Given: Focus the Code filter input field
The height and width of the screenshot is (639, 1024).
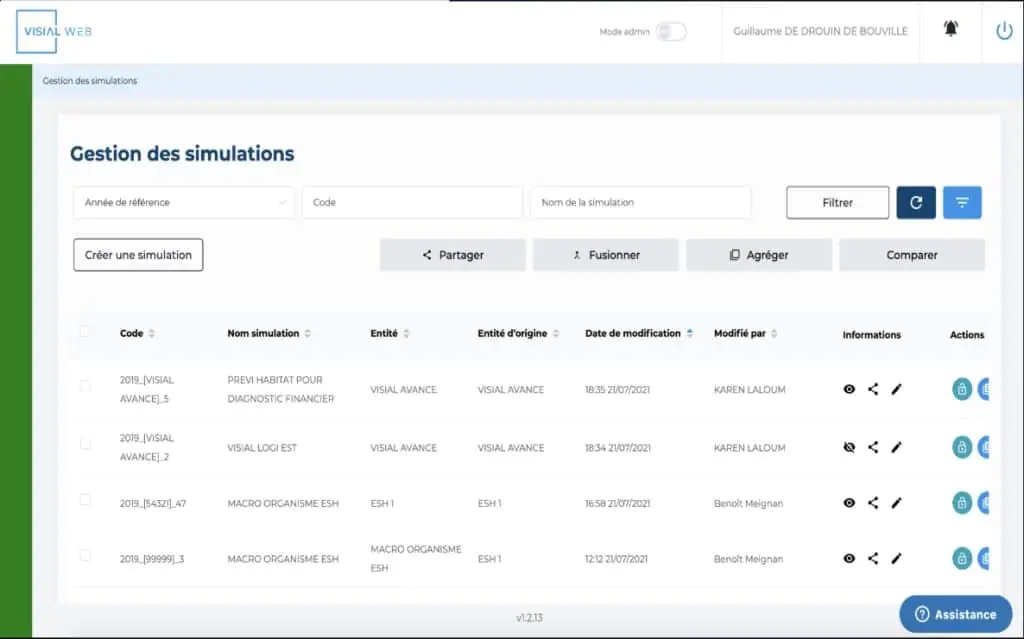Looking at the screenshot, I should point(412,203).
